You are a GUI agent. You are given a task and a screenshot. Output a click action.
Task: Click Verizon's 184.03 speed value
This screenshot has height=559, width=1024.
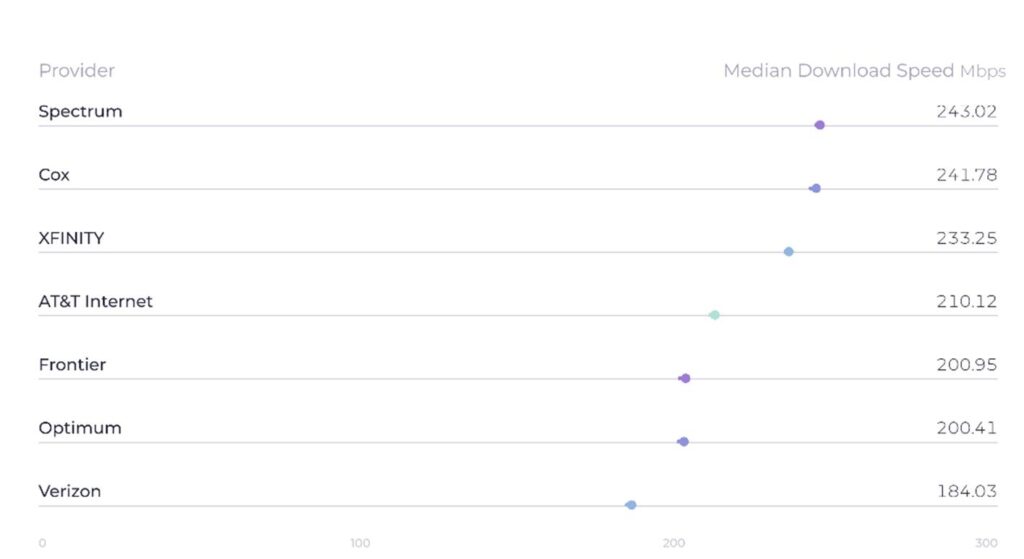[x=966, y=491]
